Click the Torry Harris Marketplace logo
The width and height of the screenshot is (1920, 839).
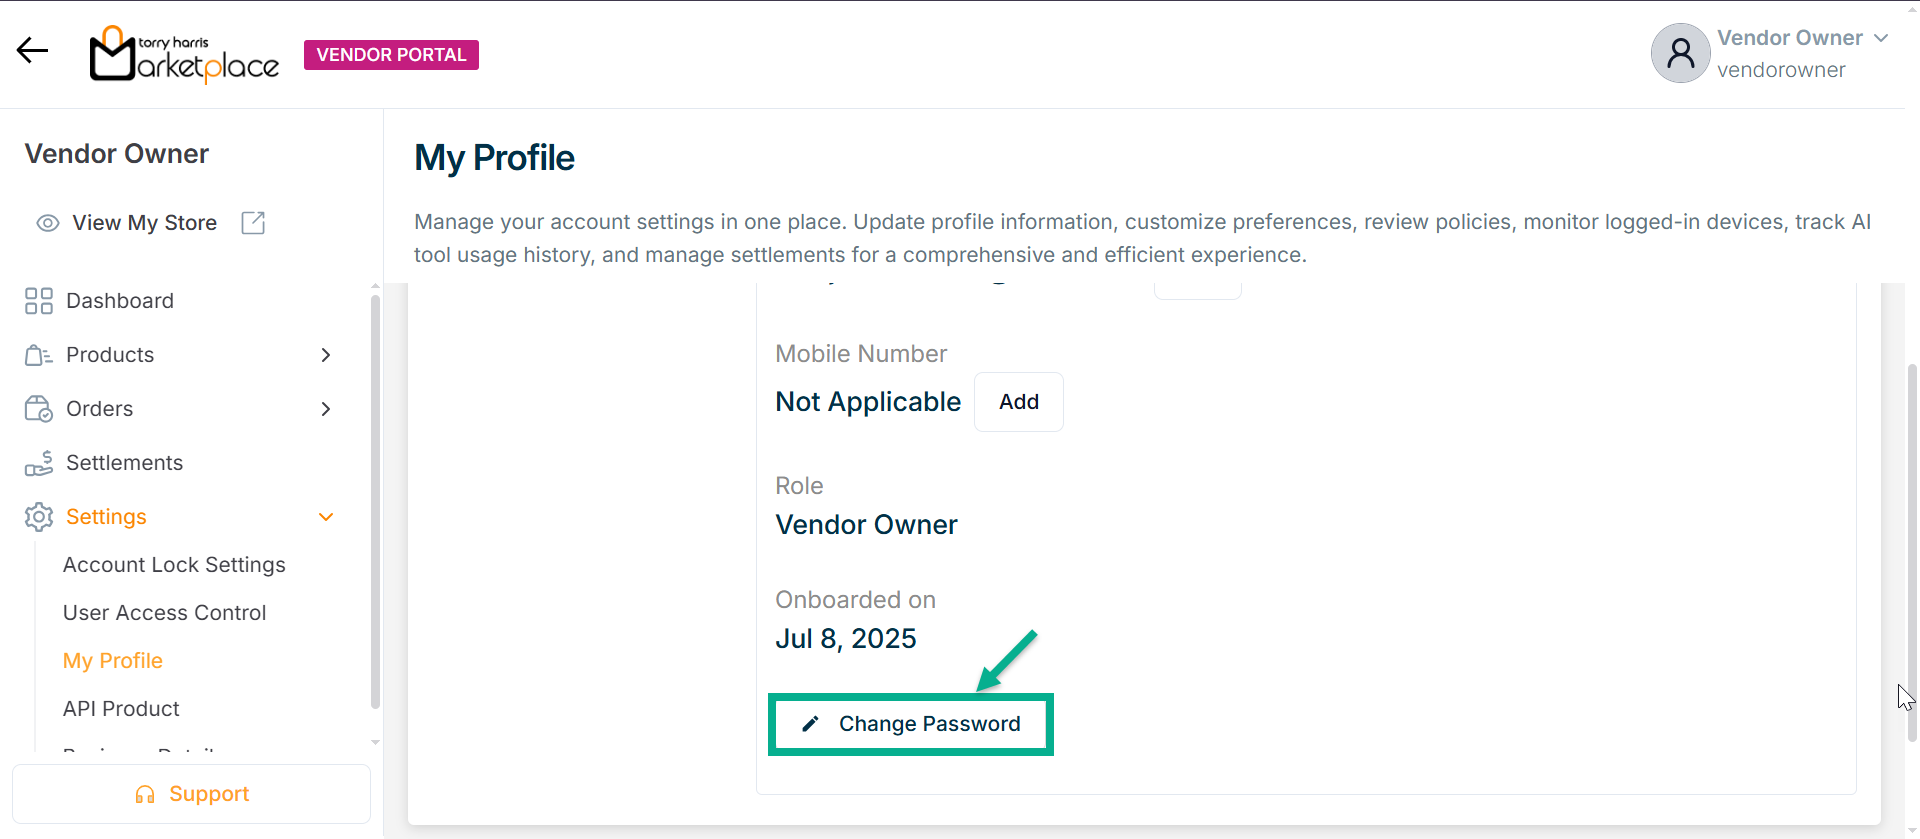(x=184, y=54)
